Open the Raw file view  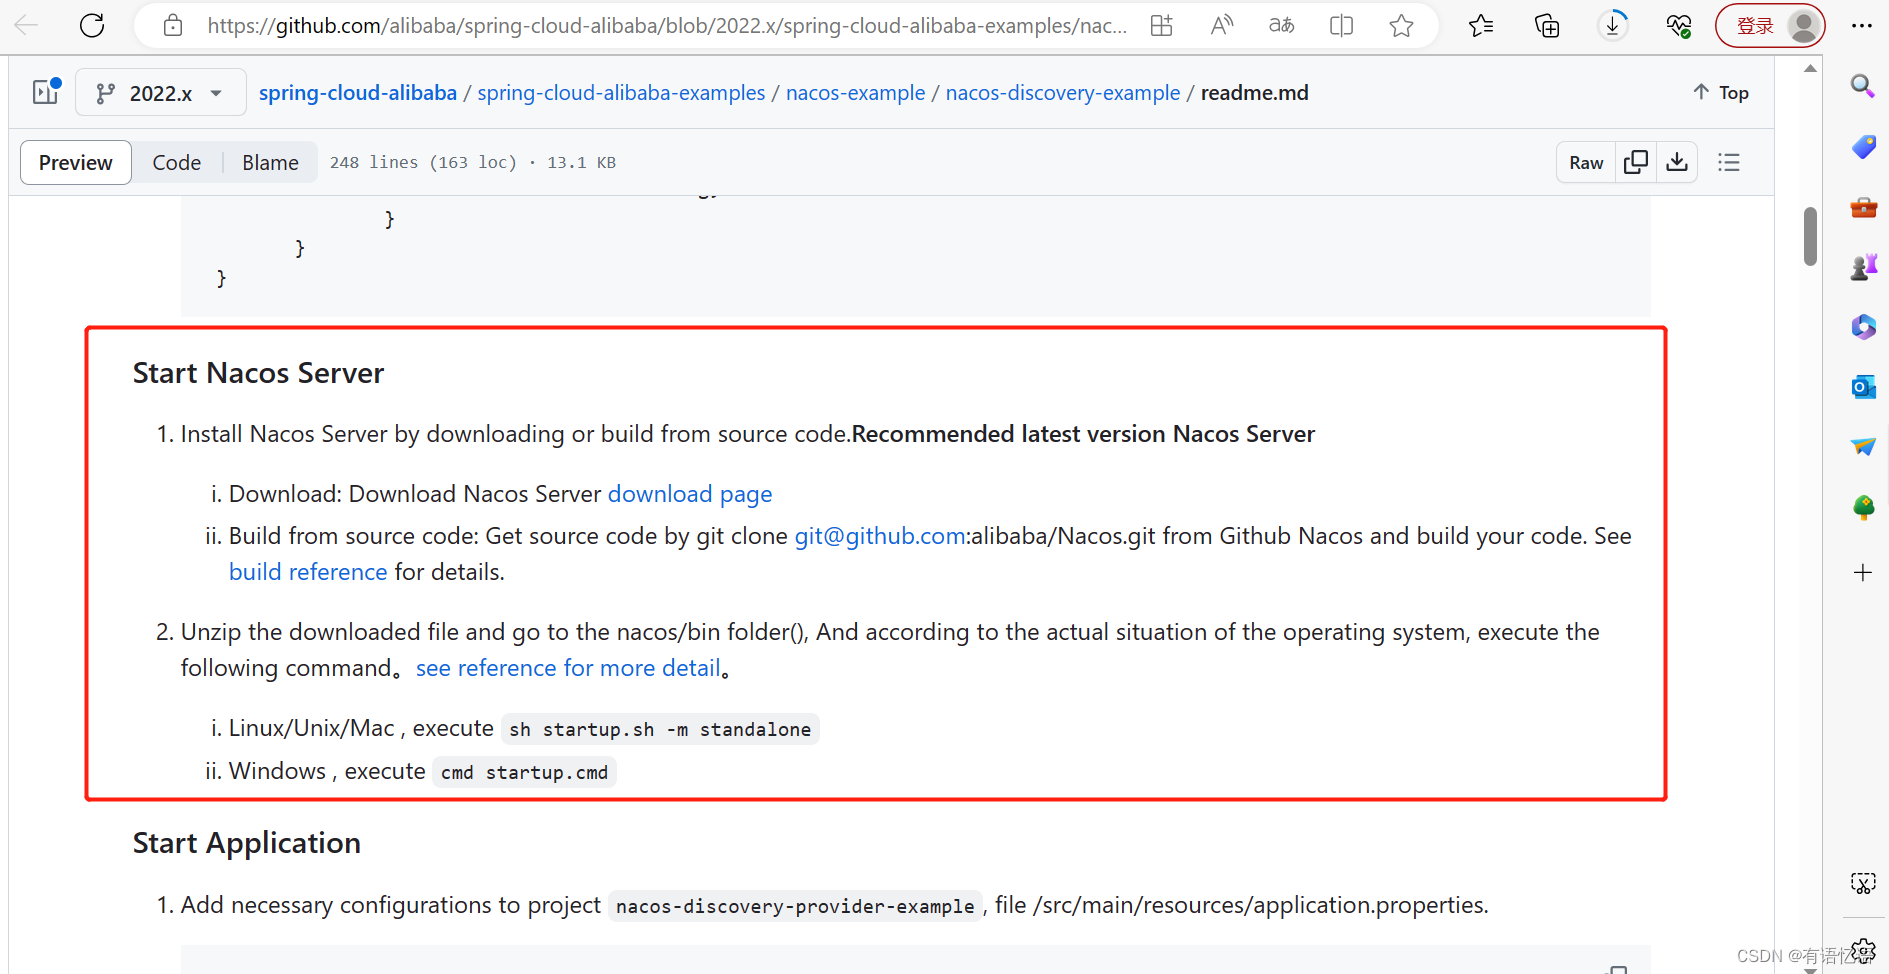pyautogui.click(x=1586, y=162)
